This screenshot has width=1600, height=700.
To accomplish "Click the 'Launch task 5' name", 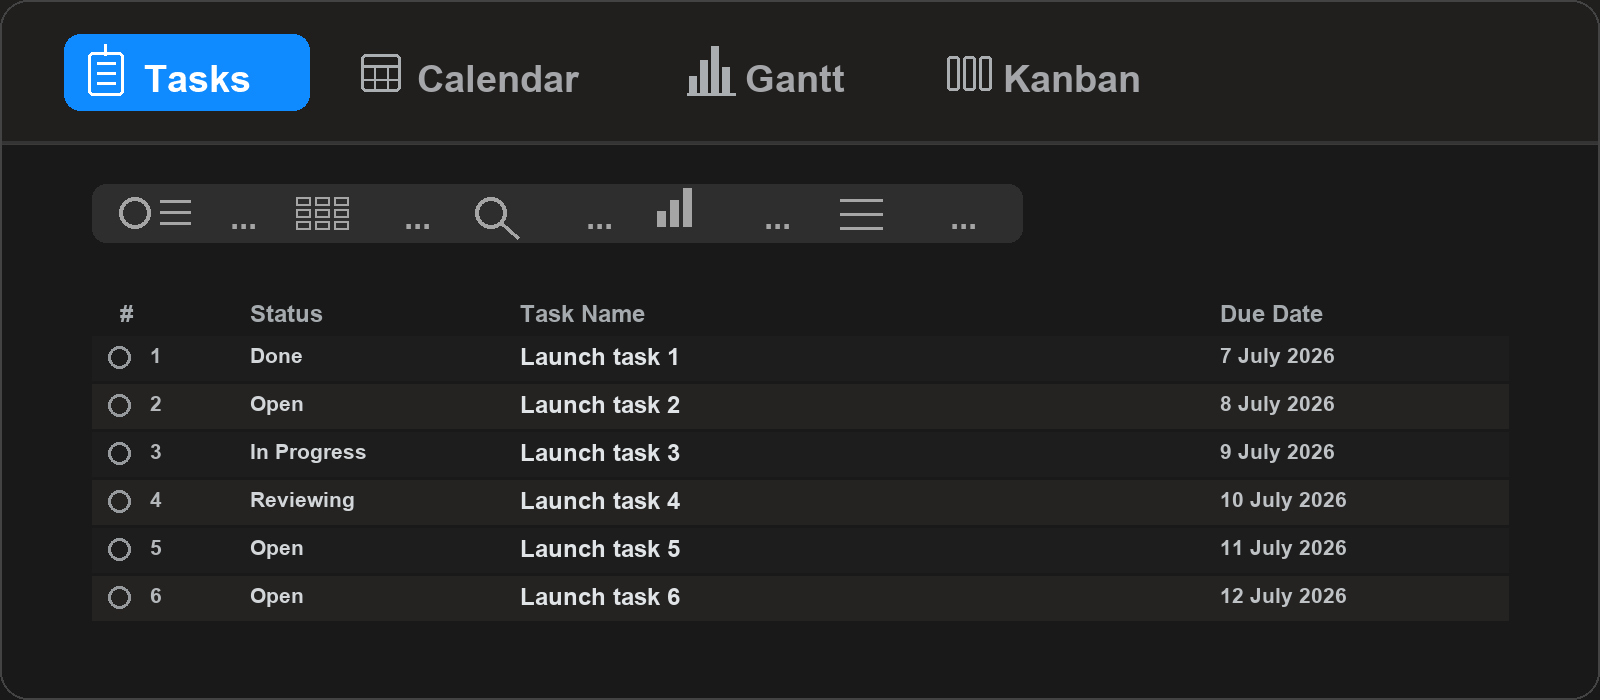I will pos(599,549).
